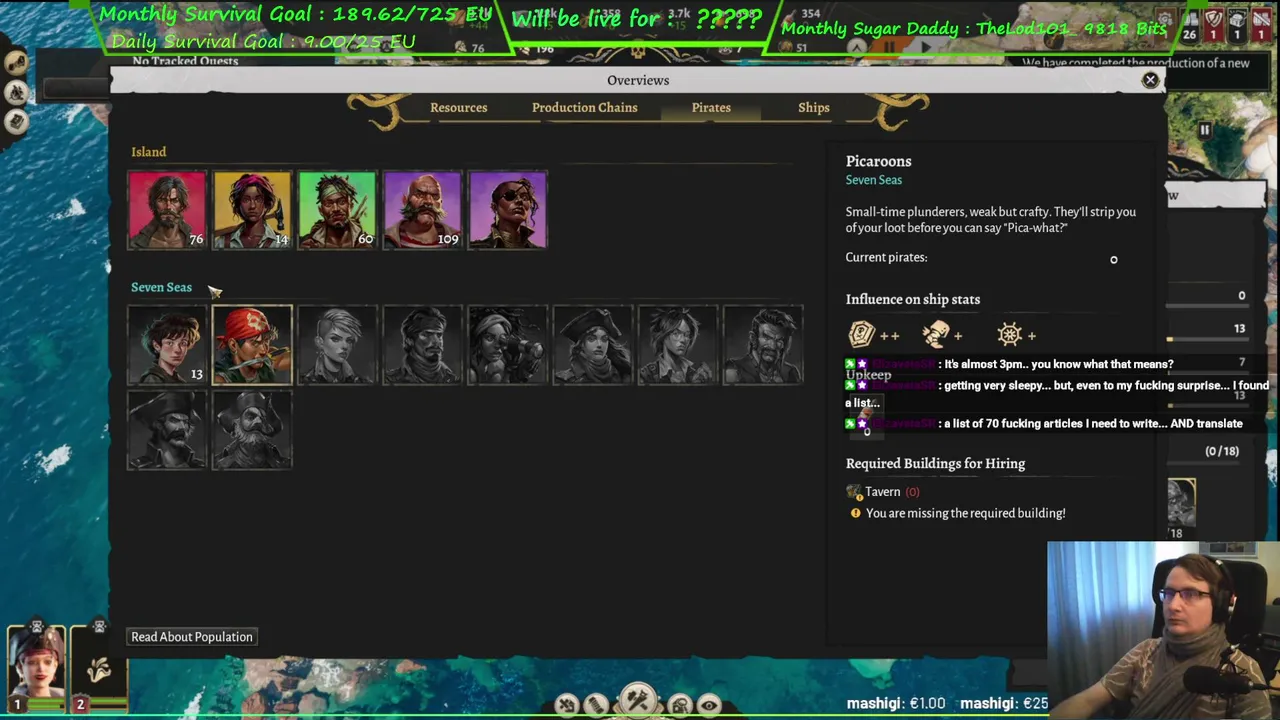Click the Seven Seas subtitle under Picaroons

coord(874,180)
